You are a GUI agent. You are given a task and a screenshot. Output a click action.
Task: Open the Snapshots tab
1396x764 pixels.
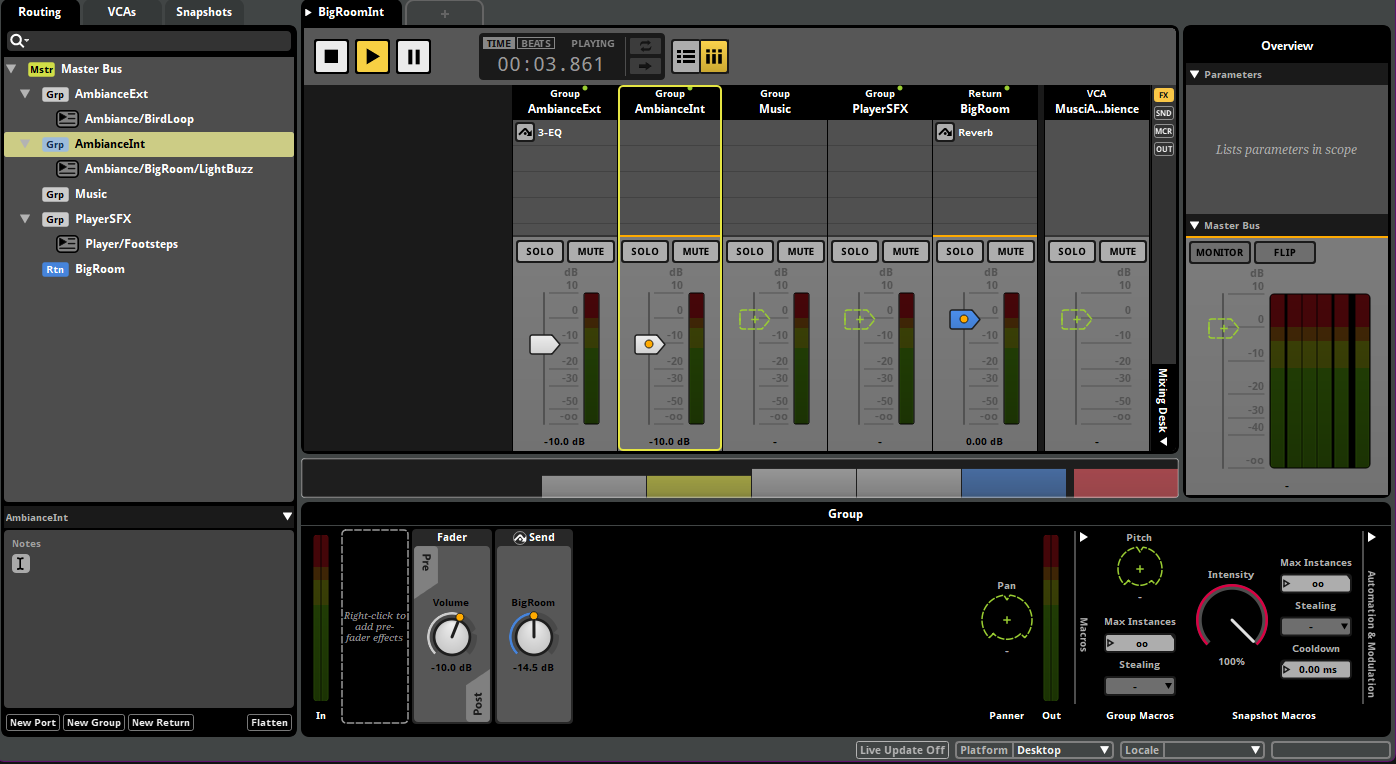(204, 12)
